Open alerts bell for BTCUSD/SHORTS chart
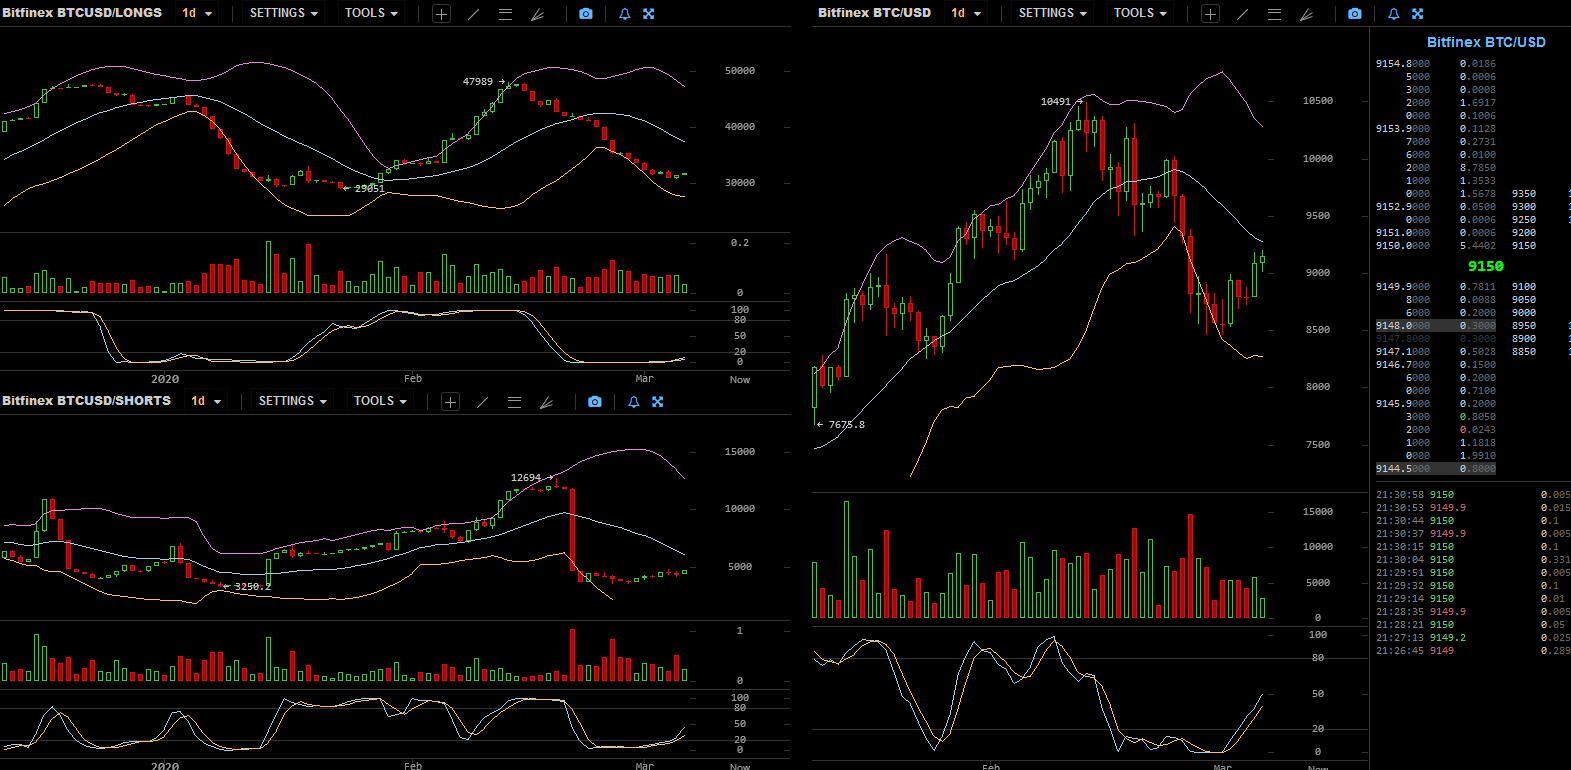Image resolution: width=1571 pixels, height=770 pixels. pos(634,402)
